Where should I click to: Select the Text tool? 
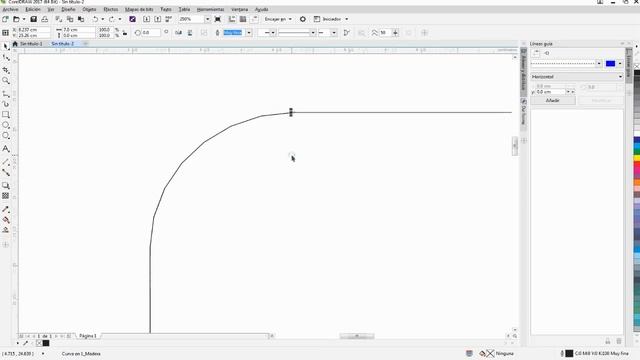coord(6,149)
